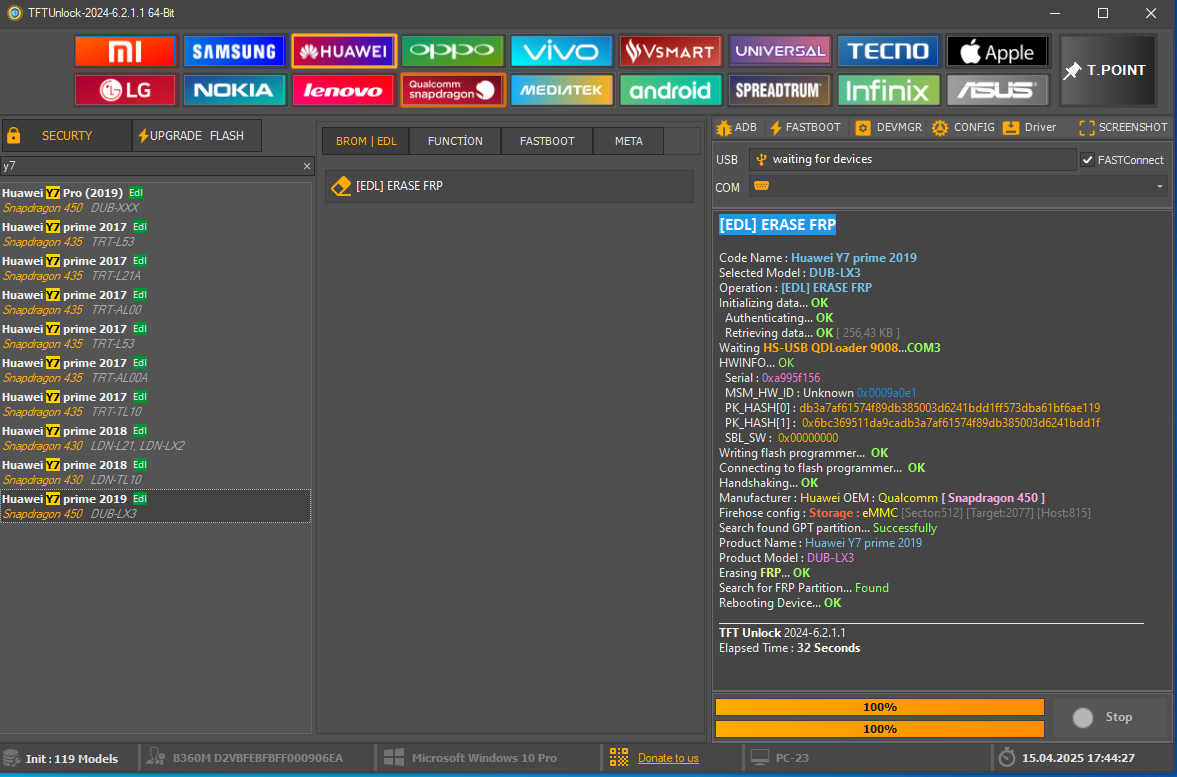1177x777 pixels.
Task: Select the Android brand tile
Action: pyautogui.click(x=670, y=90)
